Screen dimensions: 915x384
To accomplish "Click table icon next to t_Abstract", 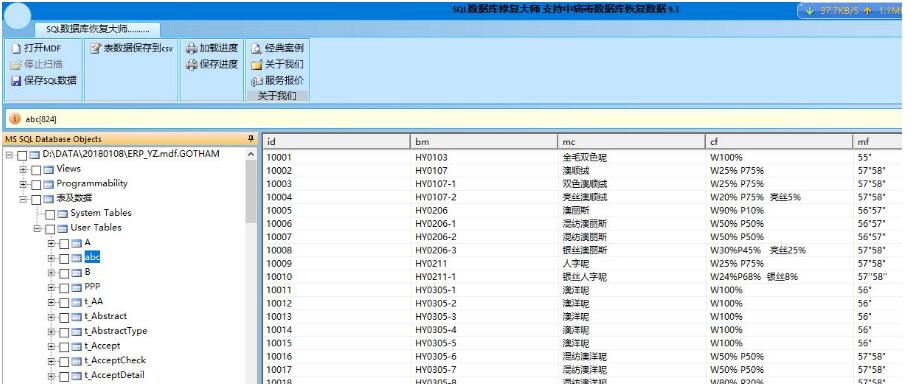I will point(76,317).
